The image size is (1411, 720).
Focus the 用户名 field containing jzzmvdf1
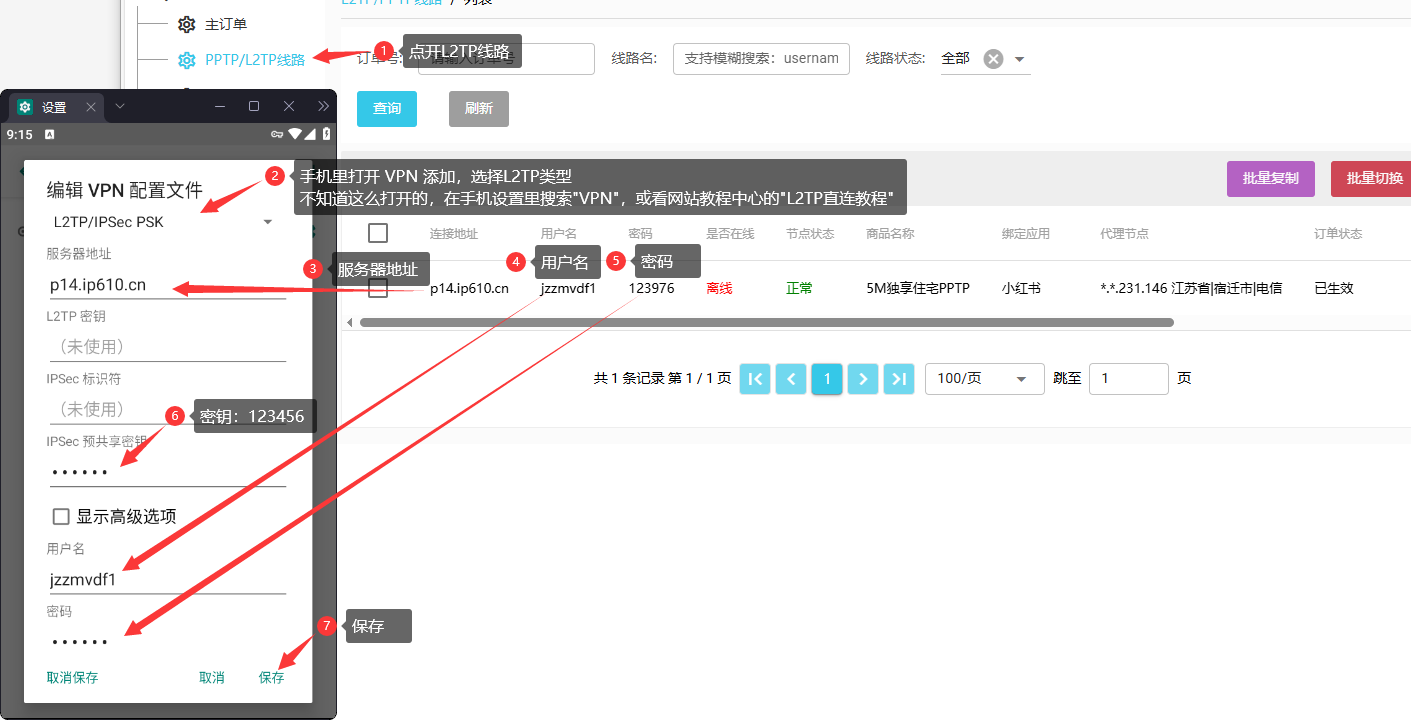[x=167, y=579]
